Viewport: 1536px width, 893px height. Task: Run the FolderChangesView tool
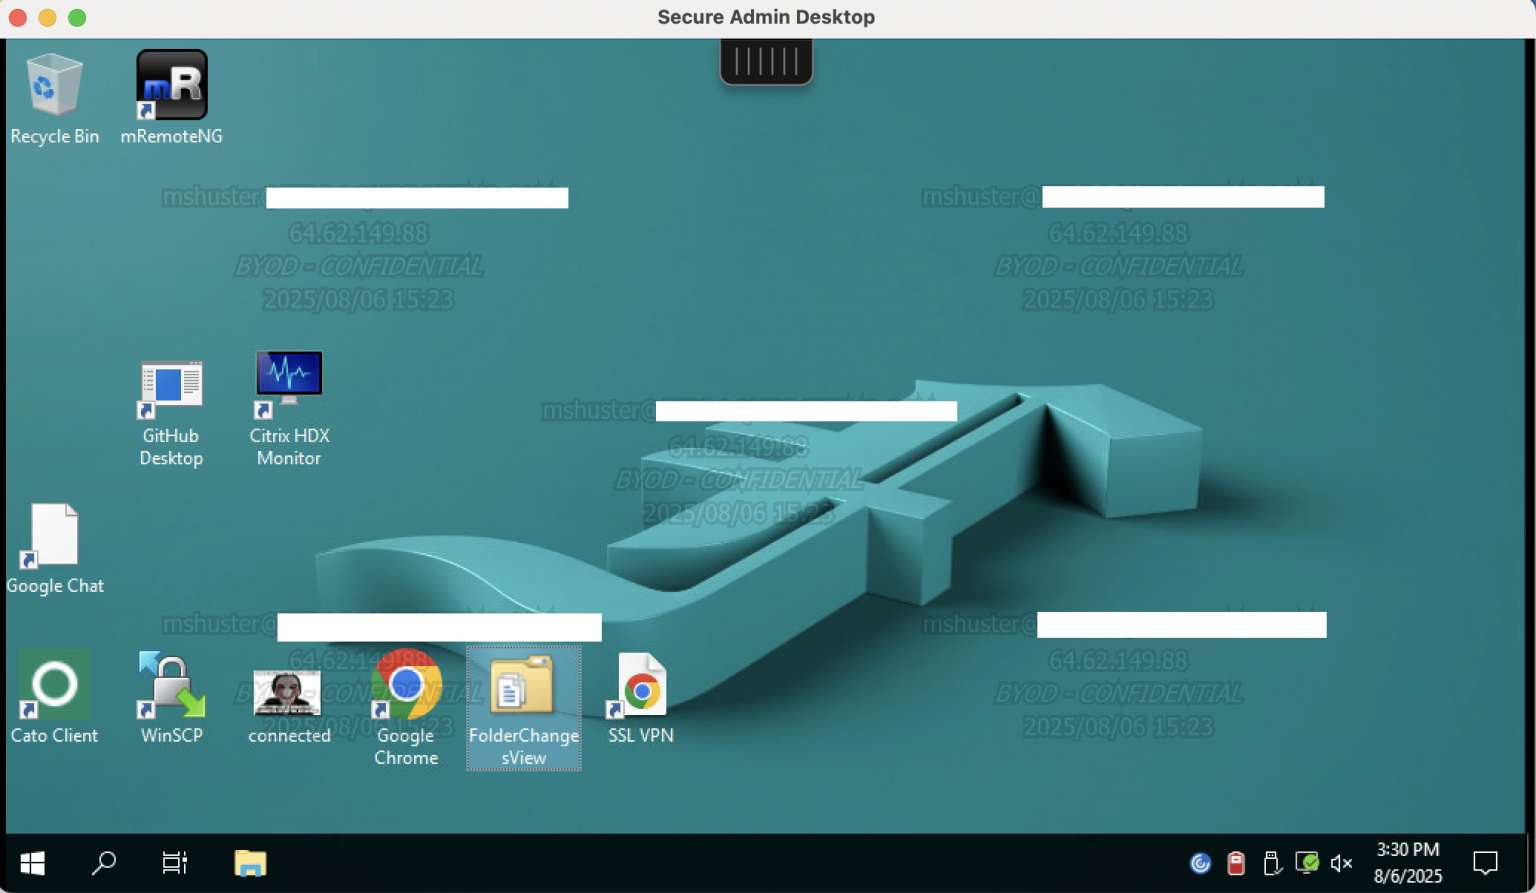click(523, 690)
